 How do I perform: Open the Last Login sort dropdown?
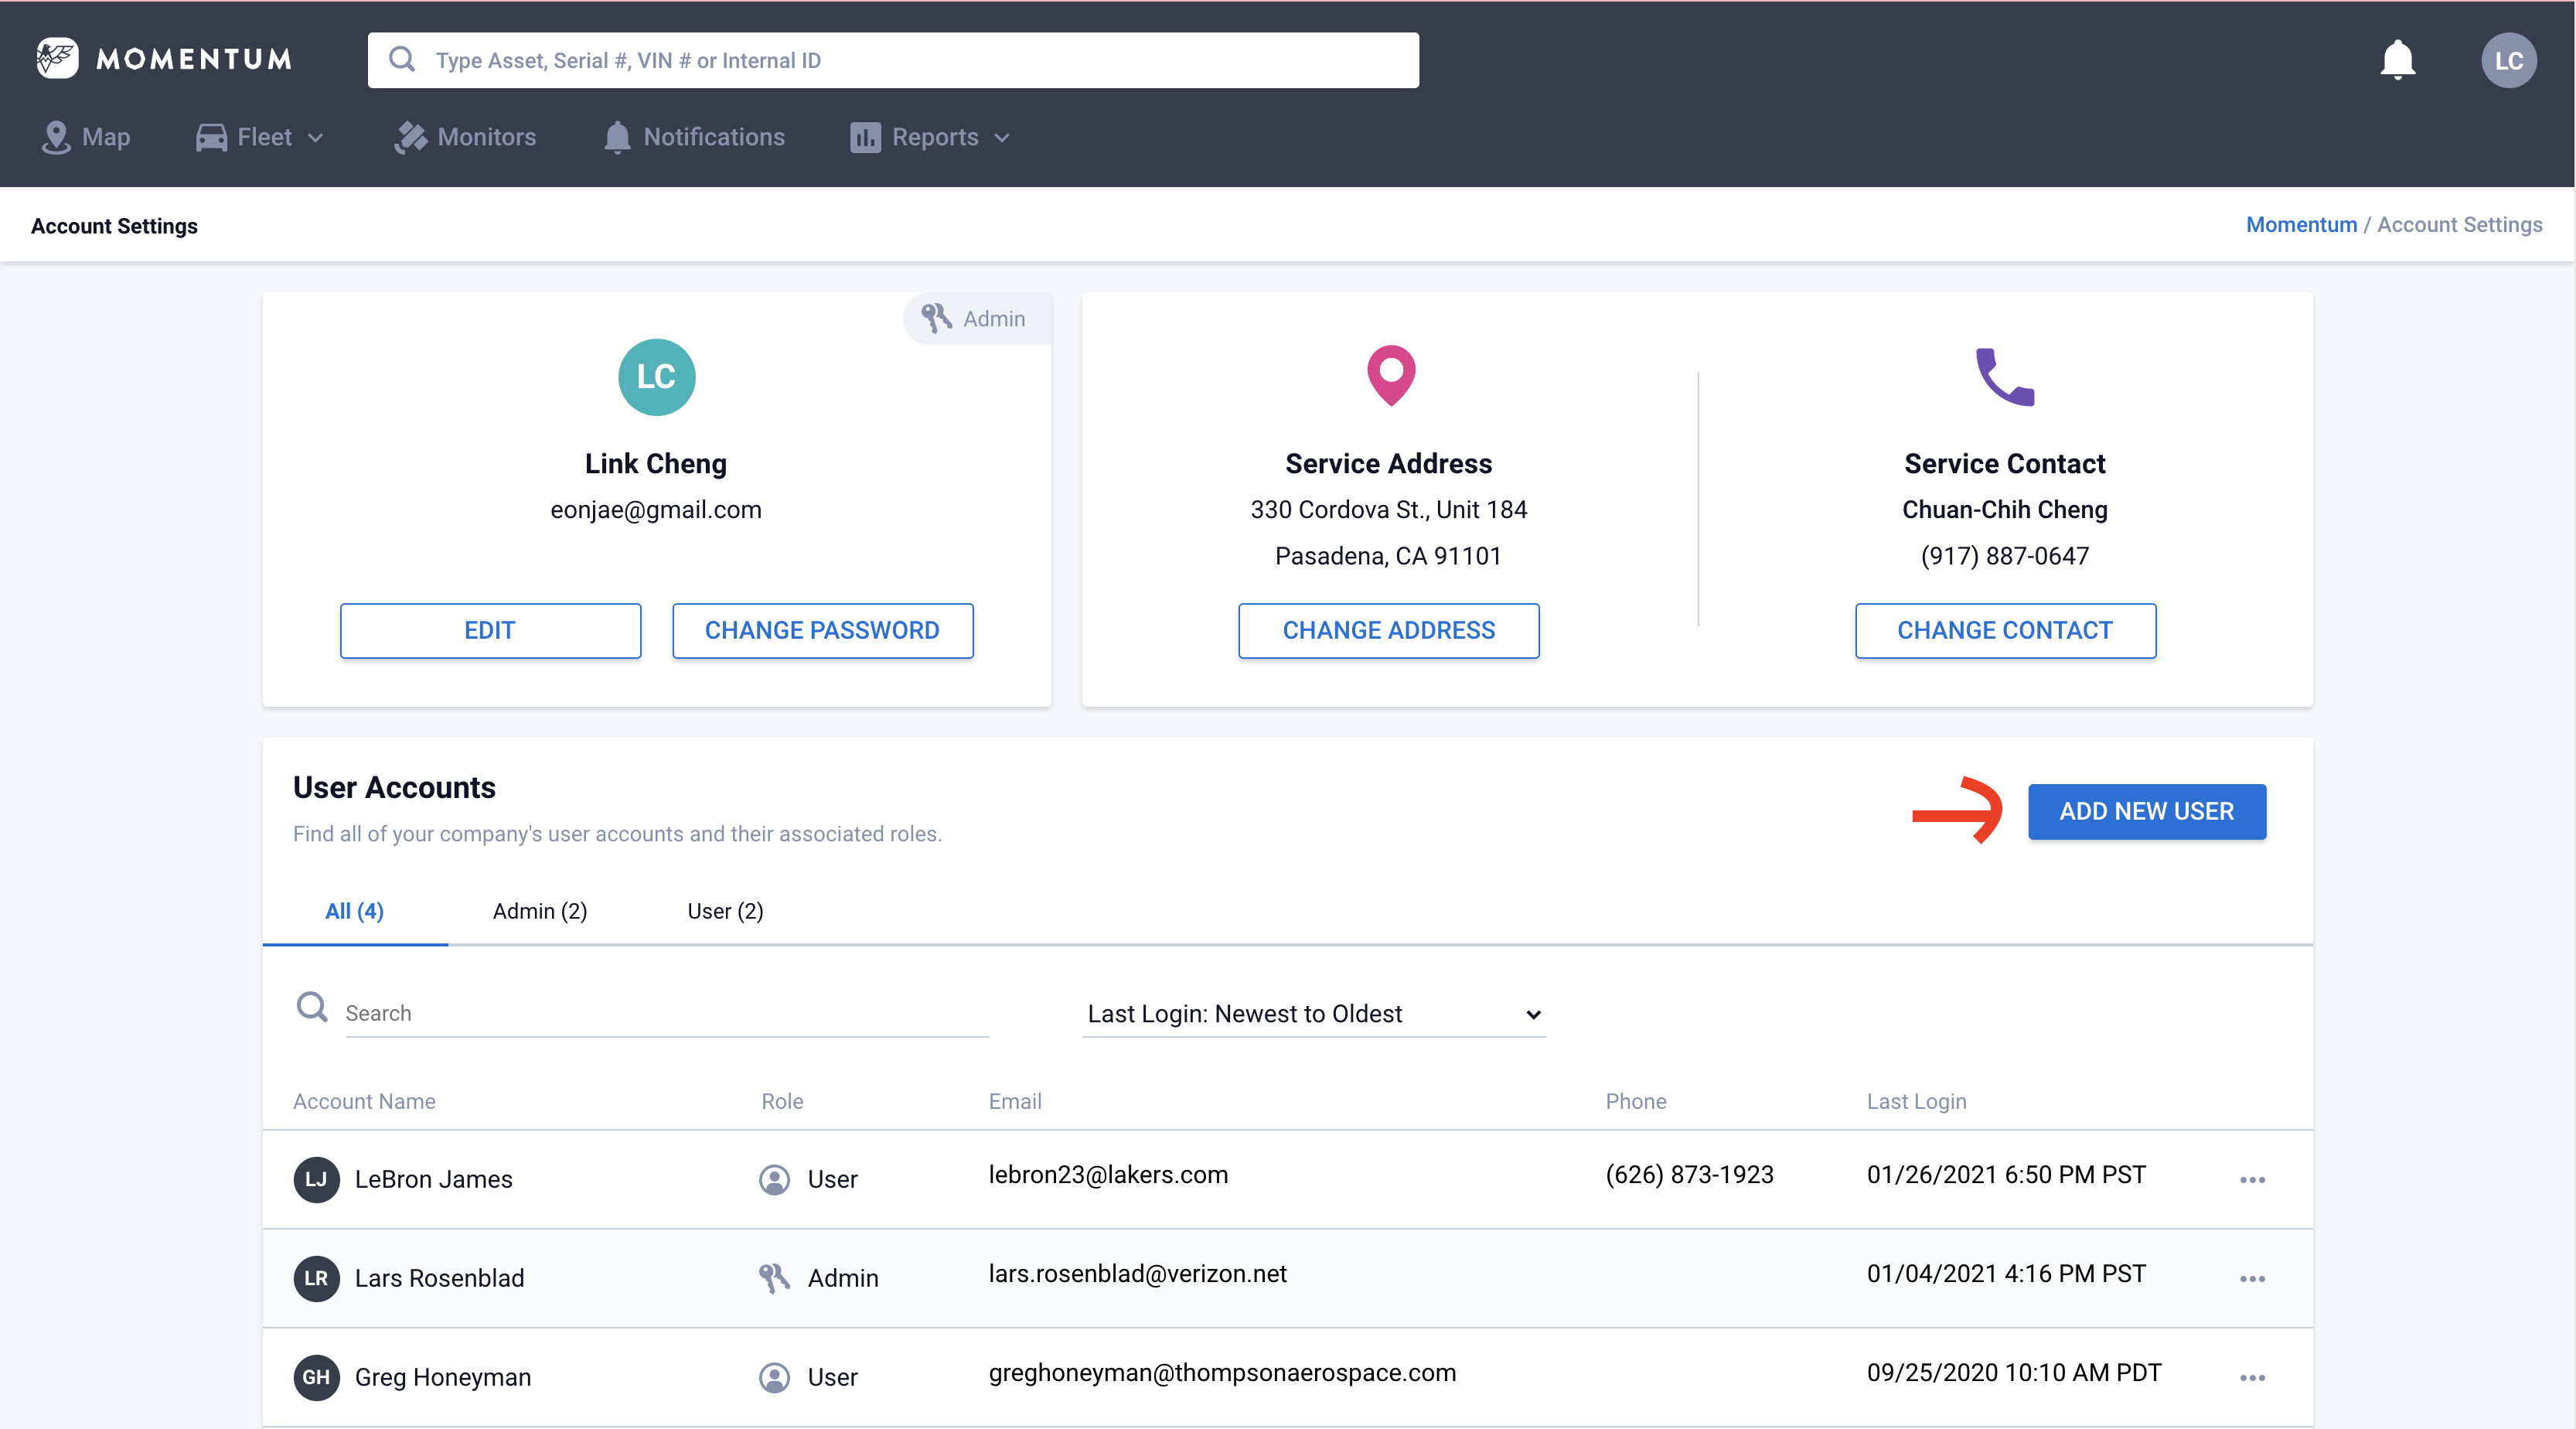1312,1014
